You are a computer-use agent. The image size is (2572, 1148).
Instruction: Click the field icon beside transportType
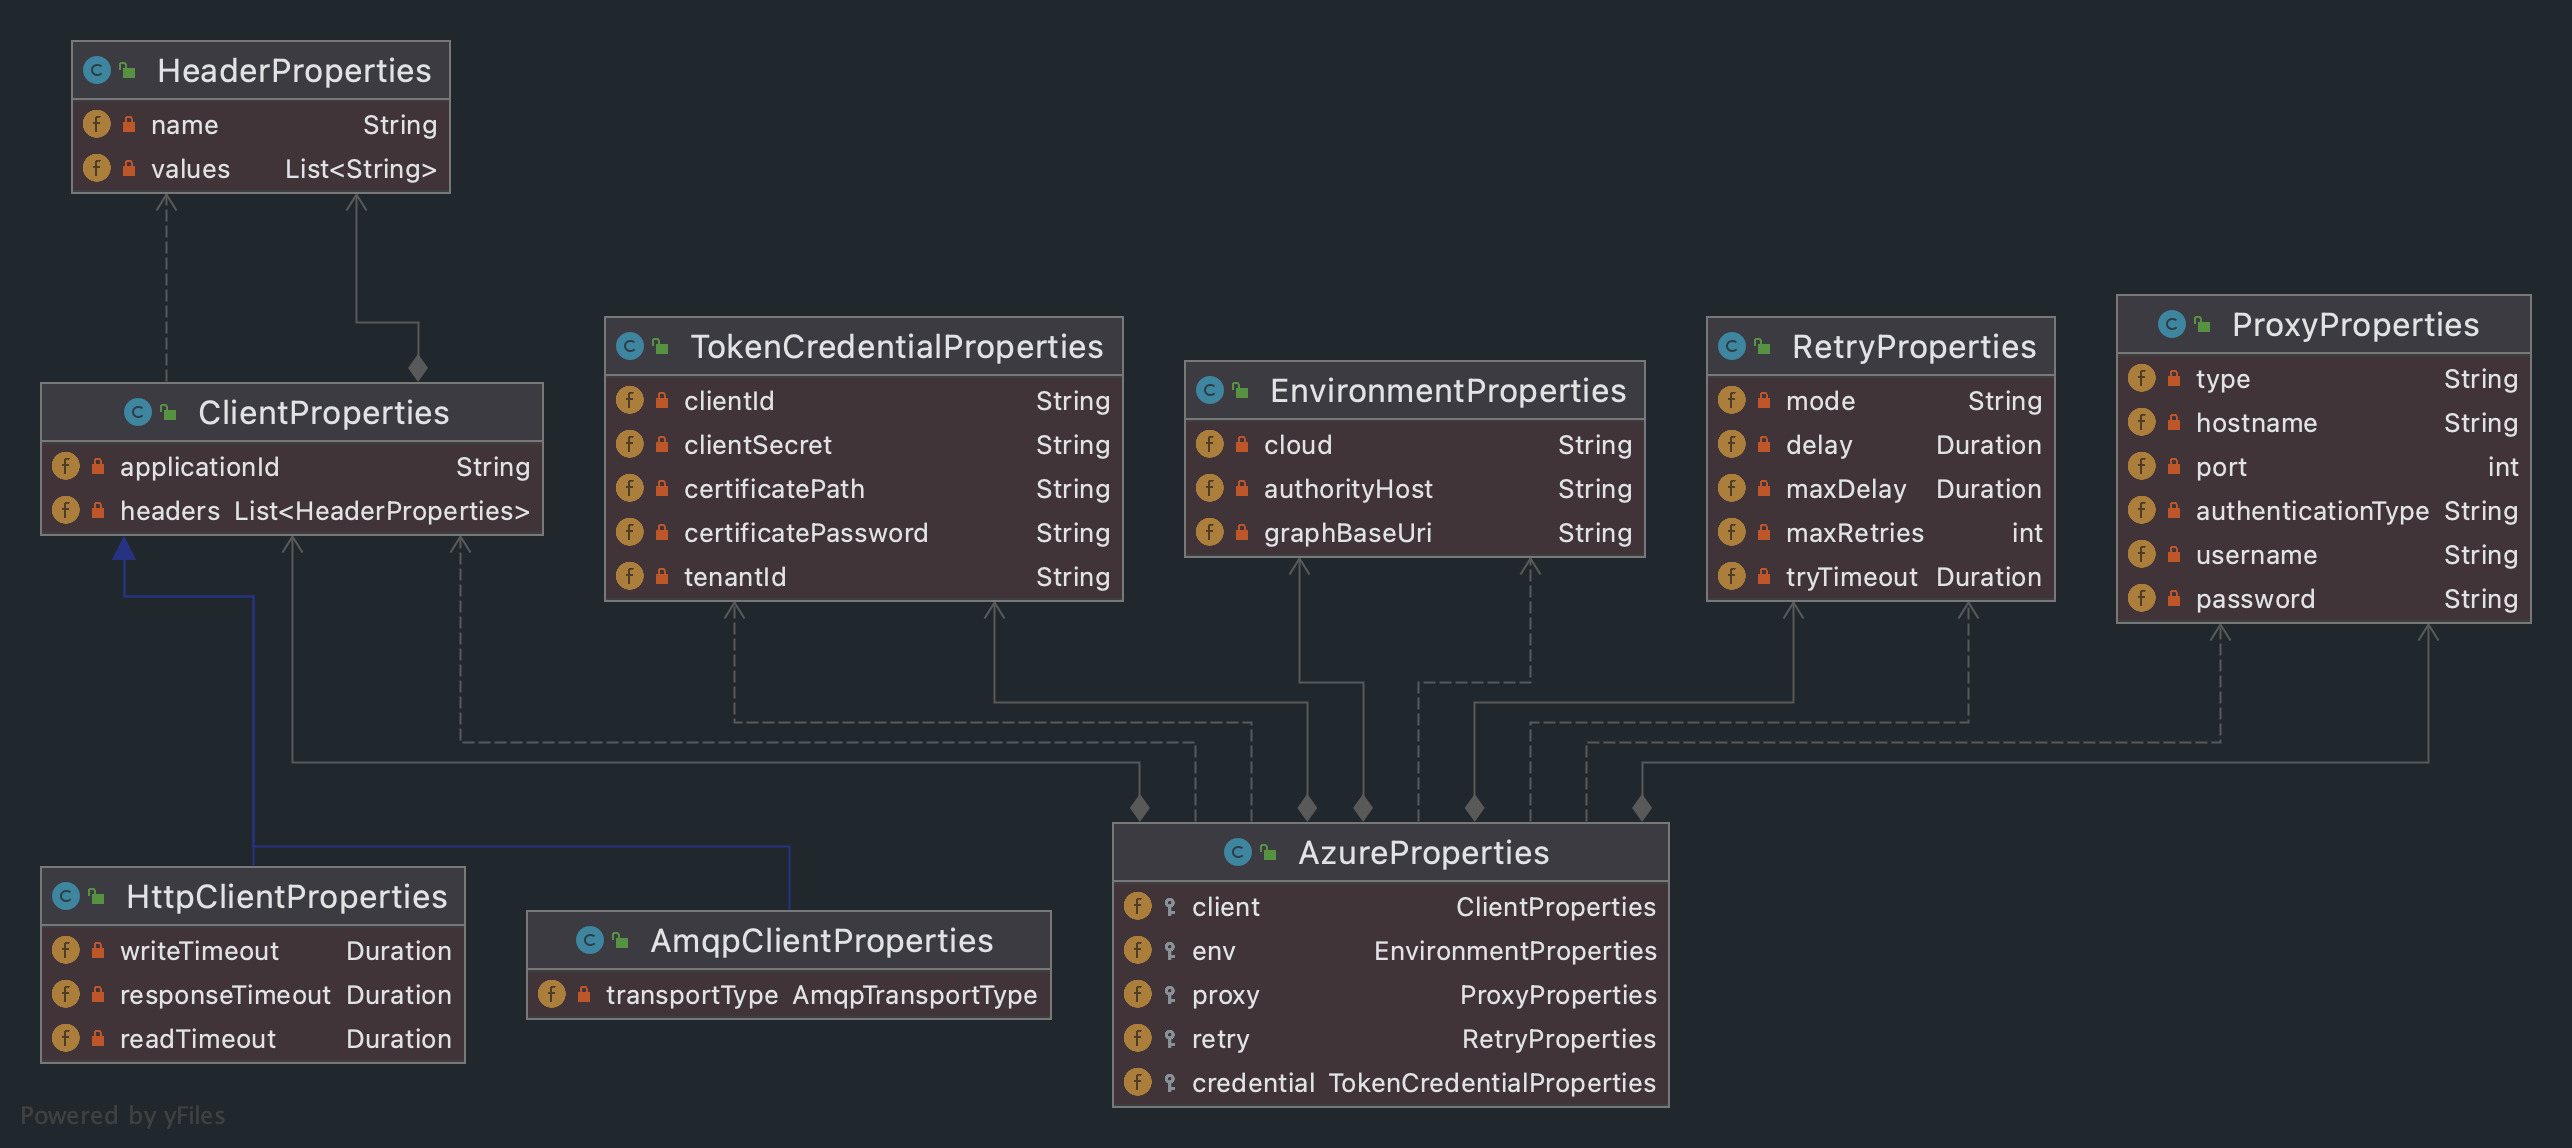click(x=551, y=994)
